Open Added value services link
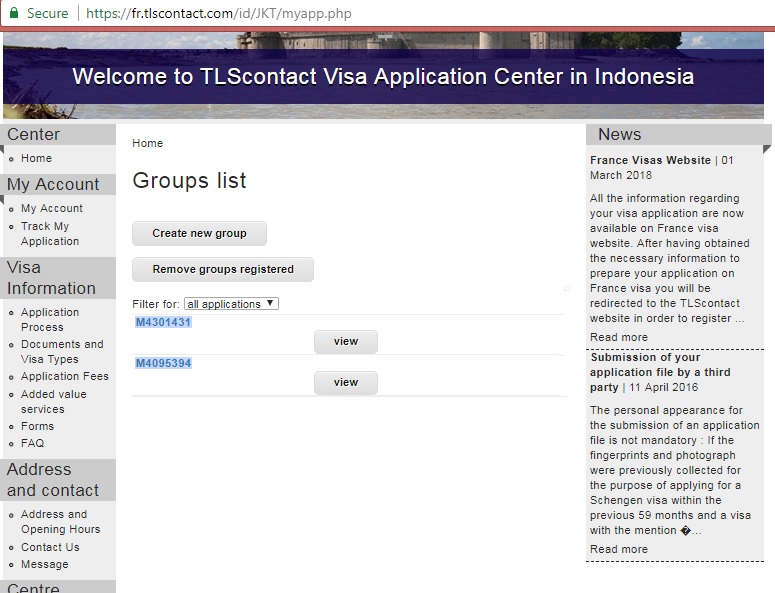The width and height of the screenshot is (775, 593). click(53, 401)
